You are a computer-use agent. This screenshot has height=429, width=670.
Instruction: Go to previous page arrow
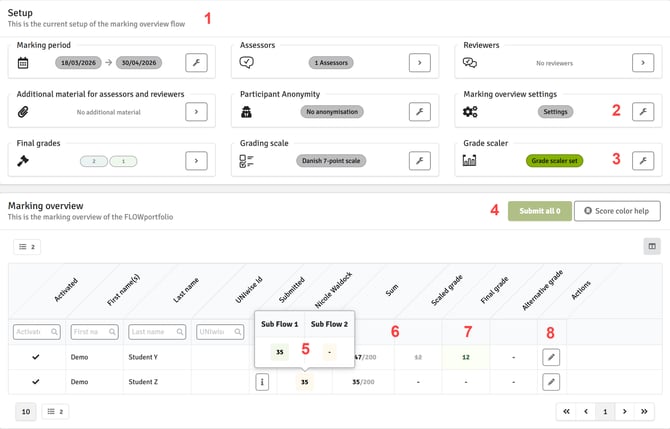[x=586, y=411]
